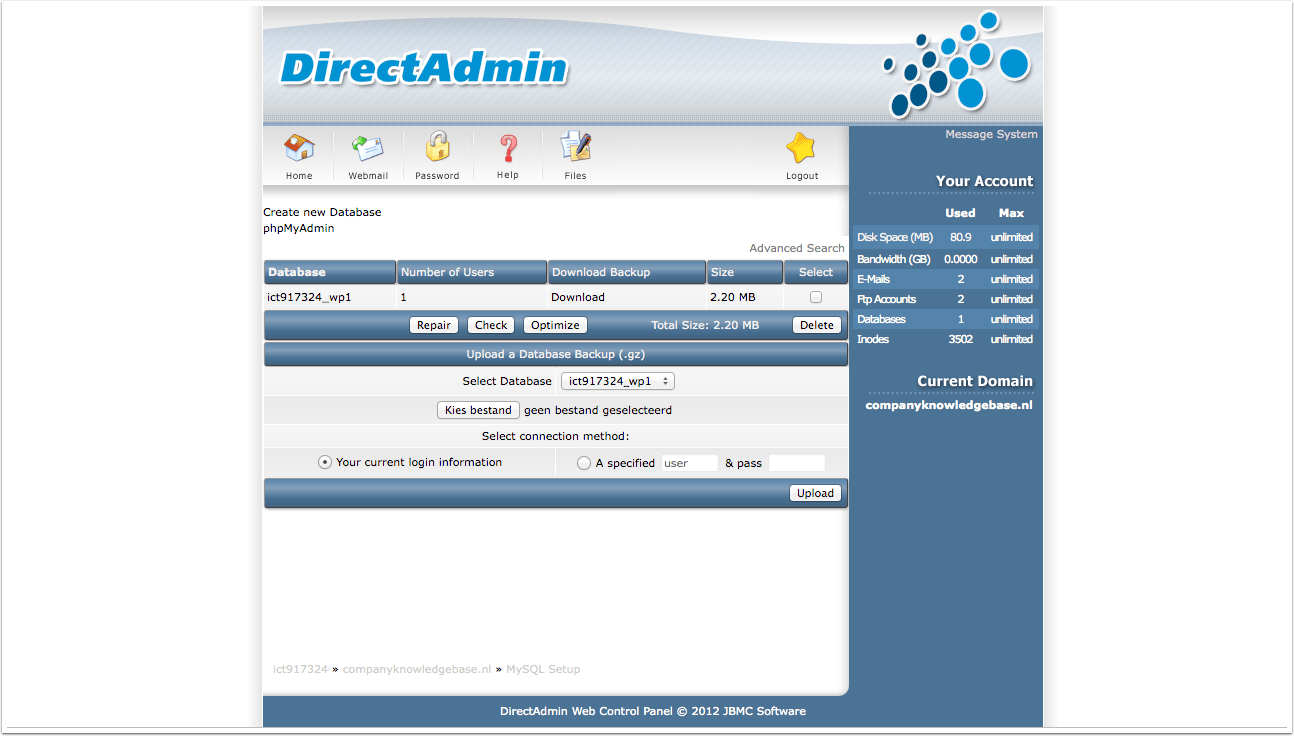Image resolution: width=1294 pixels, height=736 pixels.
Task: Click 'geen bestand geselecteerd' text
Action: [x=598, y=410]
